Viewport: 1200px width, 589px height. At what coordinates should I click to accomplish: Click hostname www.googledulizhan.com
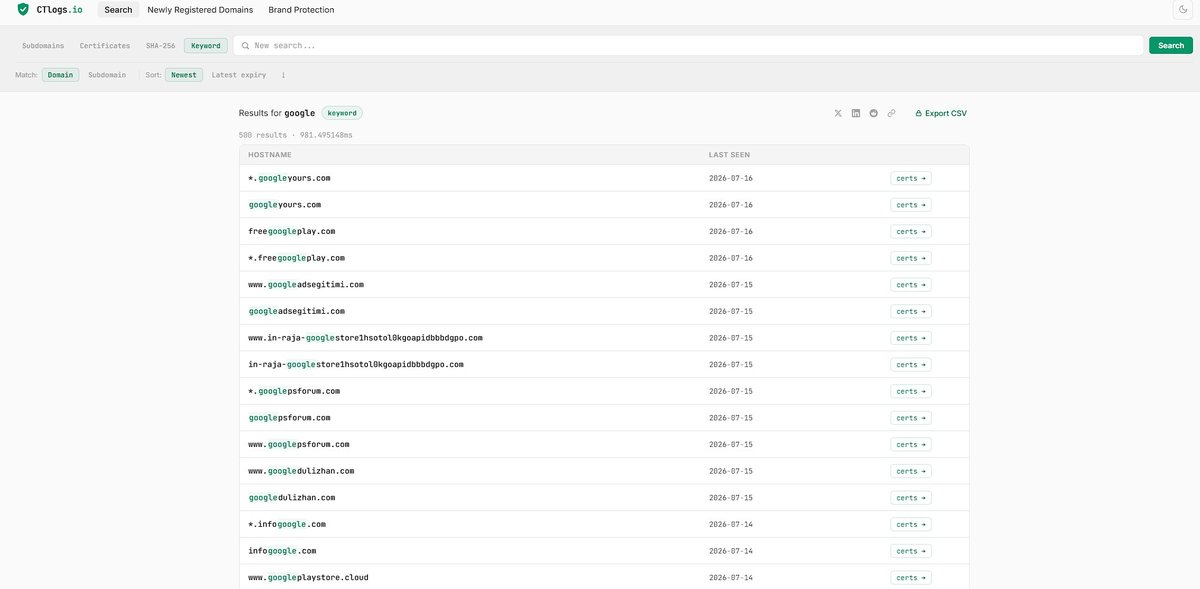pos(301,471)
